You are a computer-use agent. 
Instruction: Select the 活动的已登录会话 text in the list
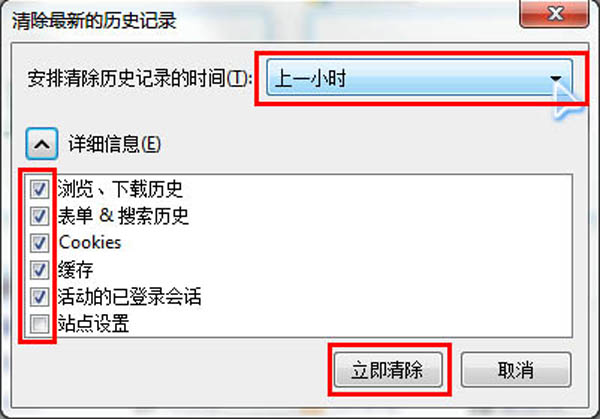click(129, 297)
